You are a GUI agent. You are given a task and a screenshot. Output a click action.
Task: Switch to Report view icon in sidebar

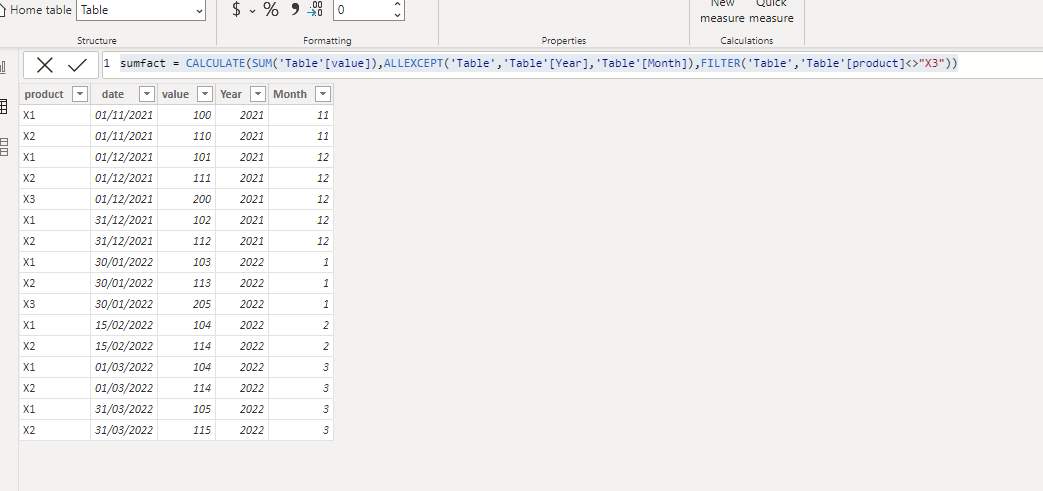pyautogui.click(x=3, y=67)
